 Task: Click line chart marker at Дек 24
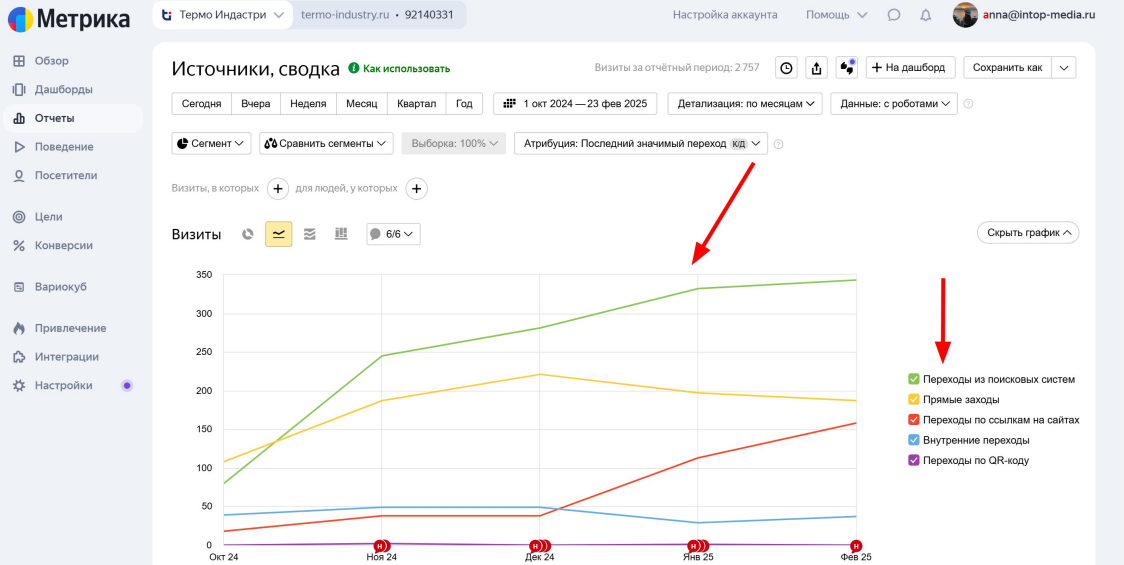[537, 546]
